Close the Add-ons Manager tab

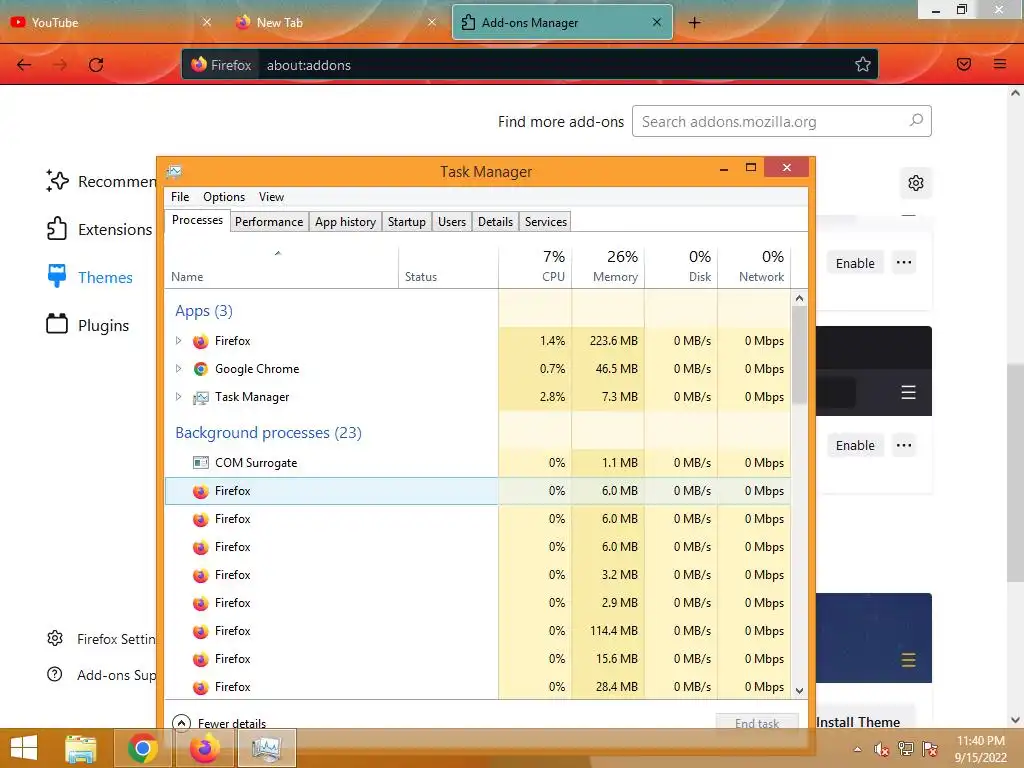tap(657, 22)
